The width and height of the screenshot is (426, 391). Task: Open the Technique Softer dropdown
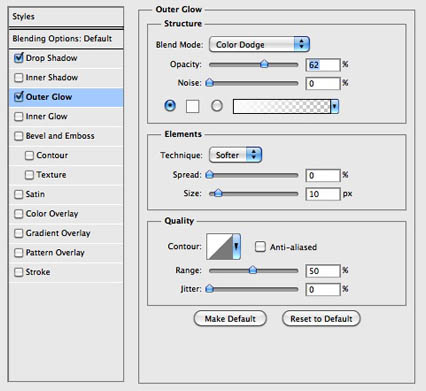coord(235,155)
